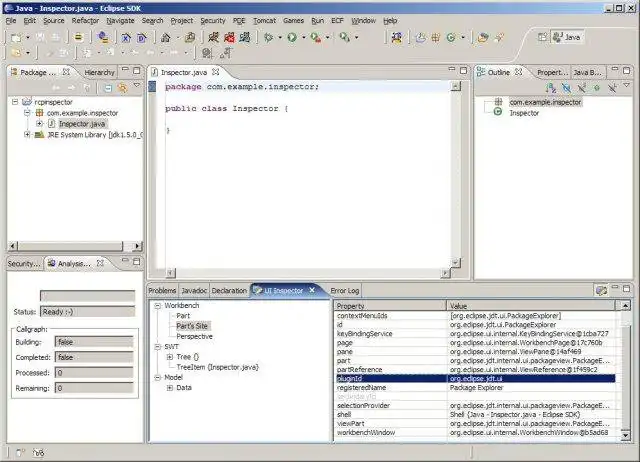
Task: Click the Value column header
Action: click(531, 306)
